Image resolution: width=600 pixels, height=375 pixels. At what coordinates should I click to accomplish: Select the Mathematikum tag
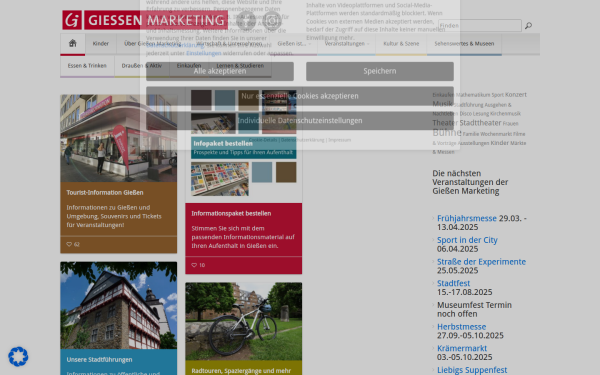pyautogui.click(x=473, y=95)
